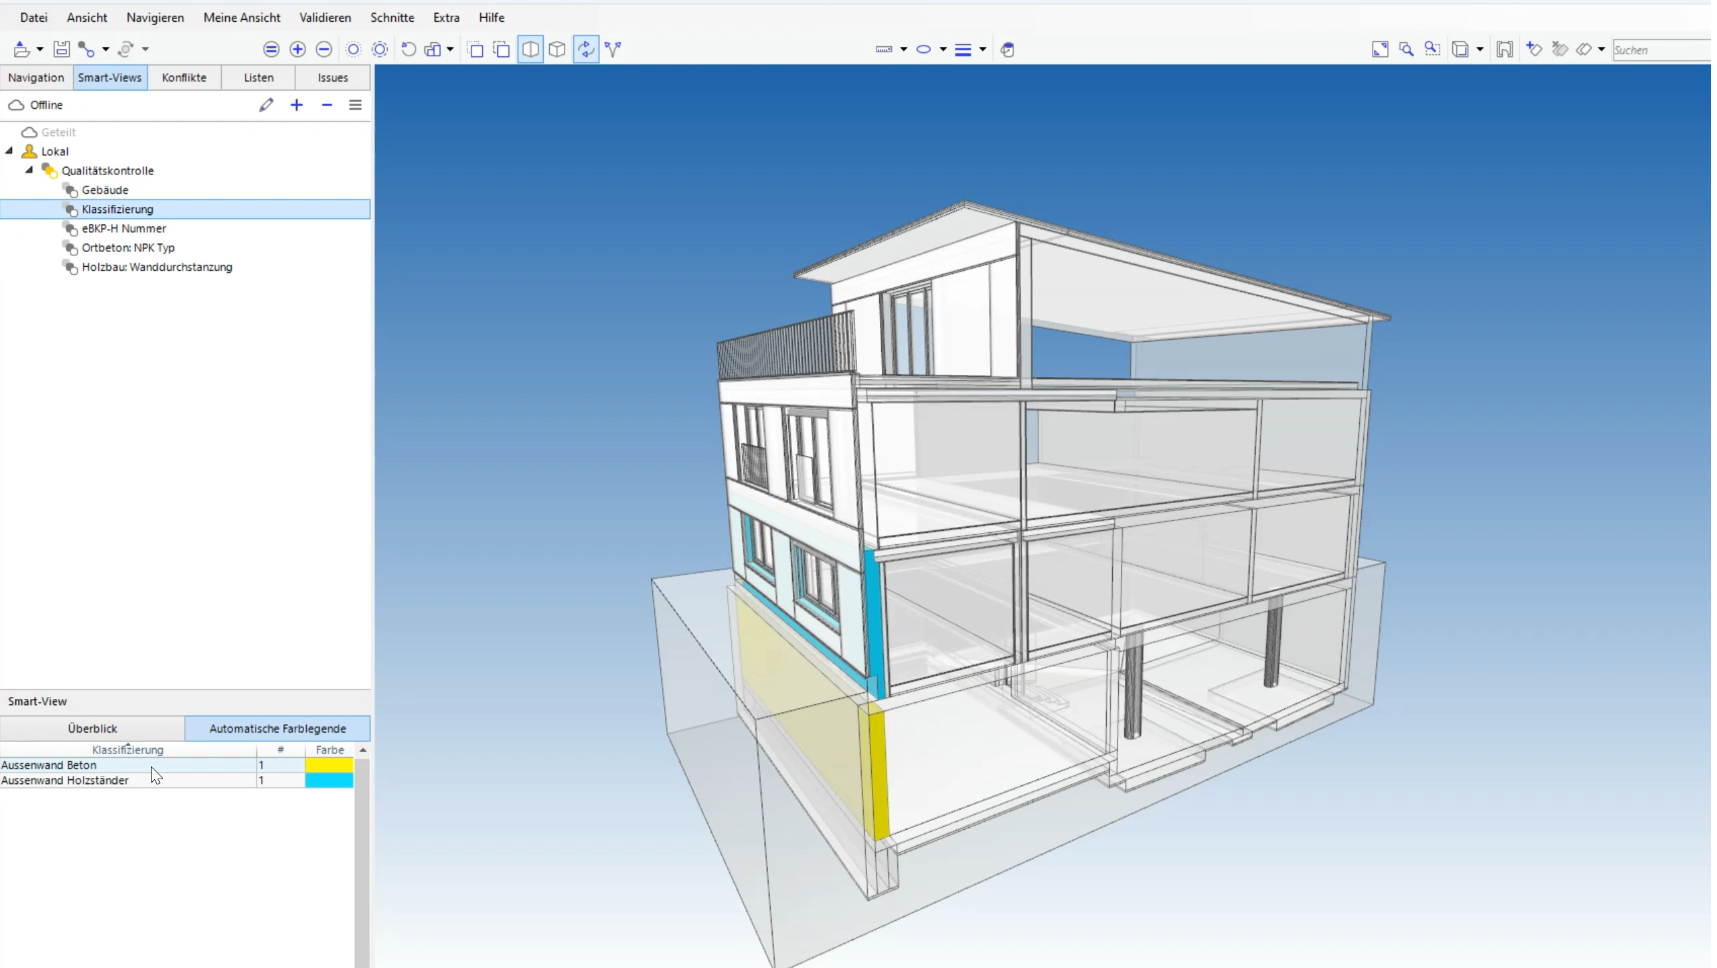The height and width of the screenshot is (968, 1717).
Task: Remove smart view using minus icon
Action: [327, 105]
